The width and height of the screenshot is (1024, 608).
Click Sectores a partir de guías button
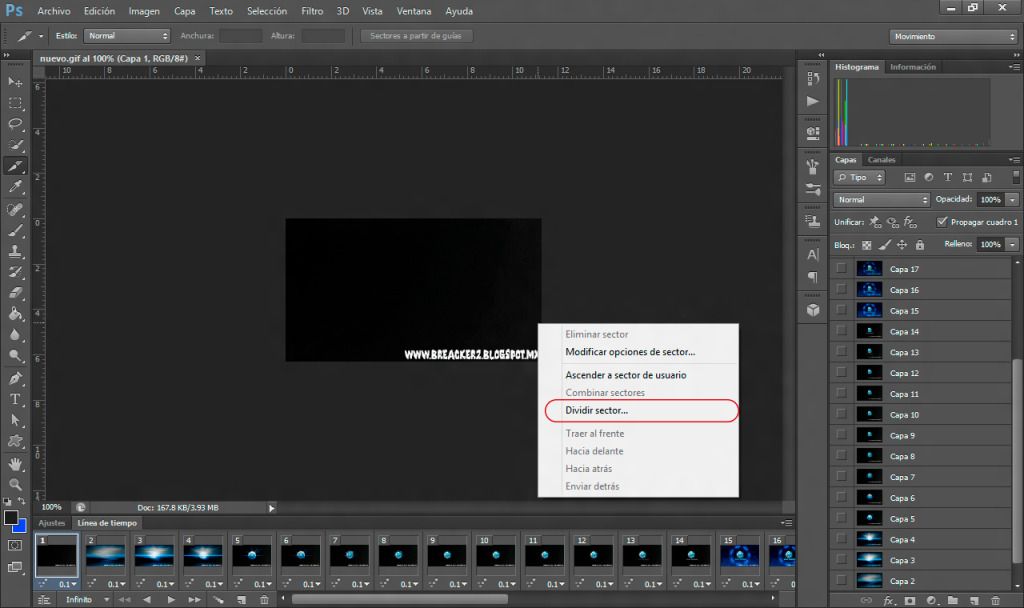click(x=416, y=36)
